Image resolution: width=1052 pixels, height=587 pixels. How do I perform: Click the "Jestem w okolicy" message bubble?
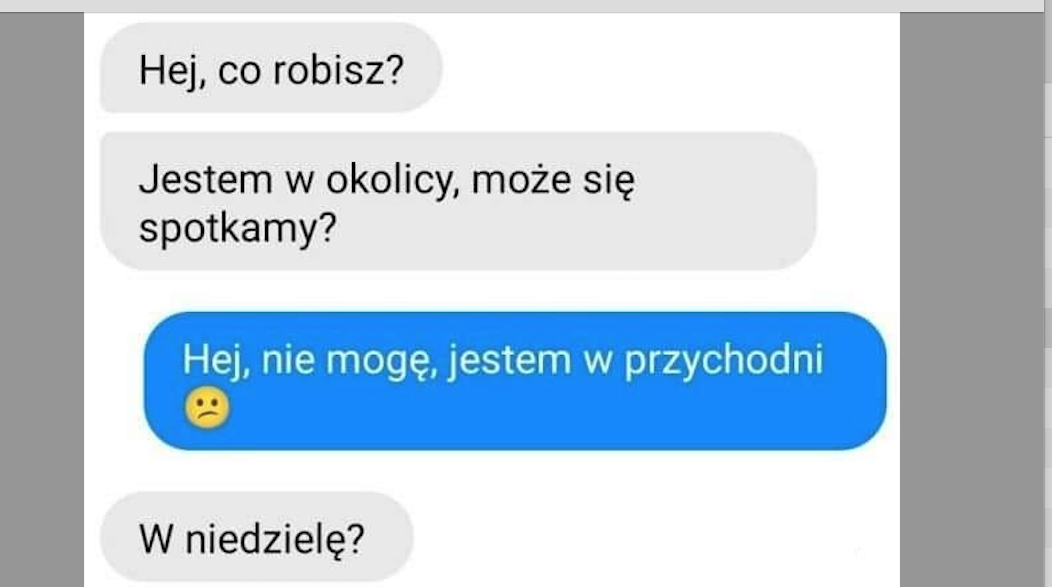458,201
